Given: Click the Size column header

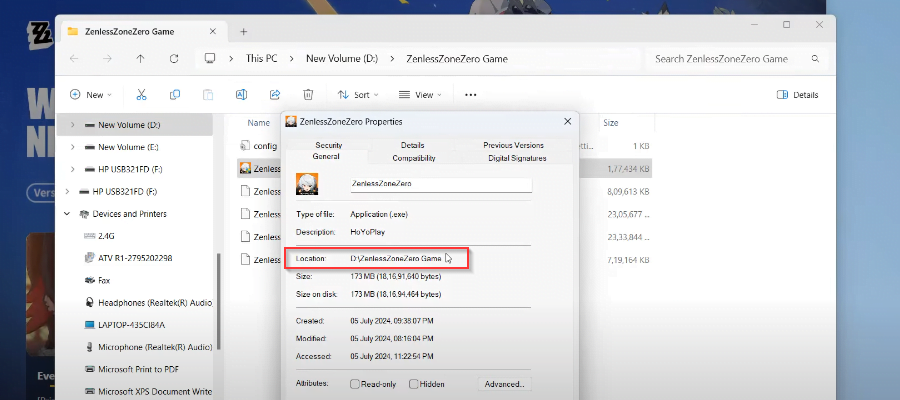Looking at the screenshot, I should click(x=611, y=123).
